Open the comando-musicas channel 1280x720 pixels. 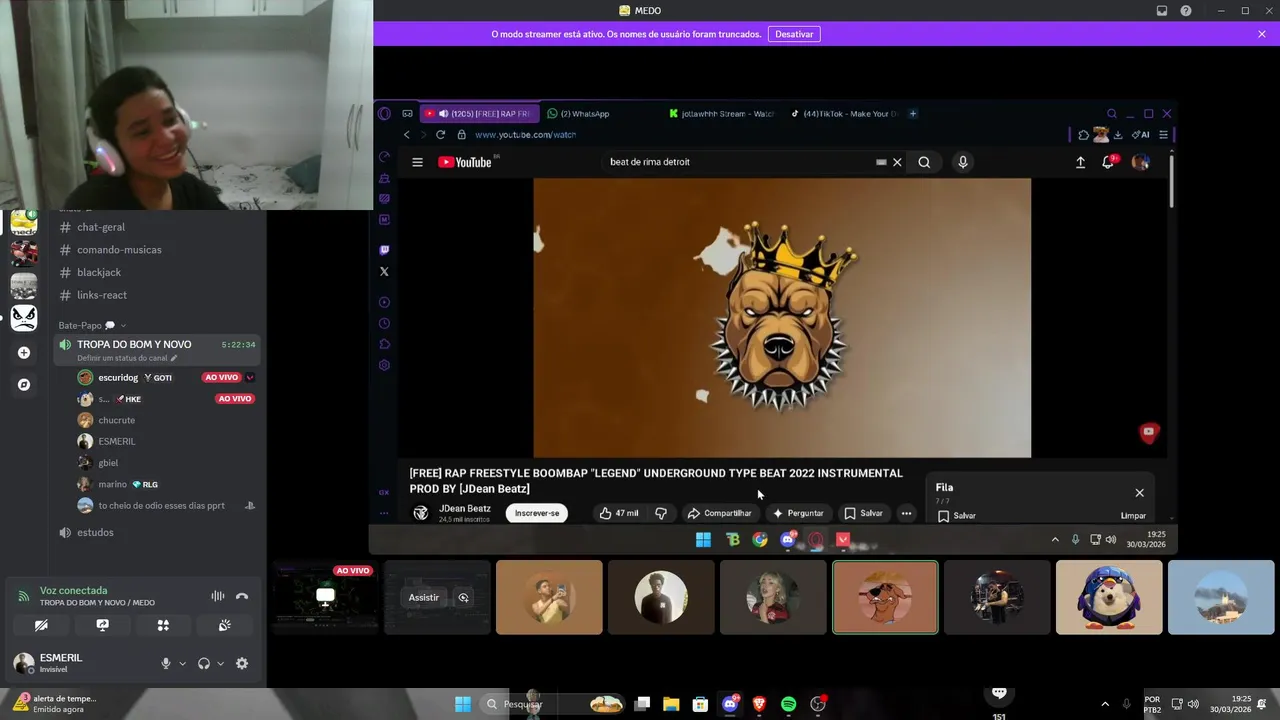pyautogui.click(x=119, y=250)
